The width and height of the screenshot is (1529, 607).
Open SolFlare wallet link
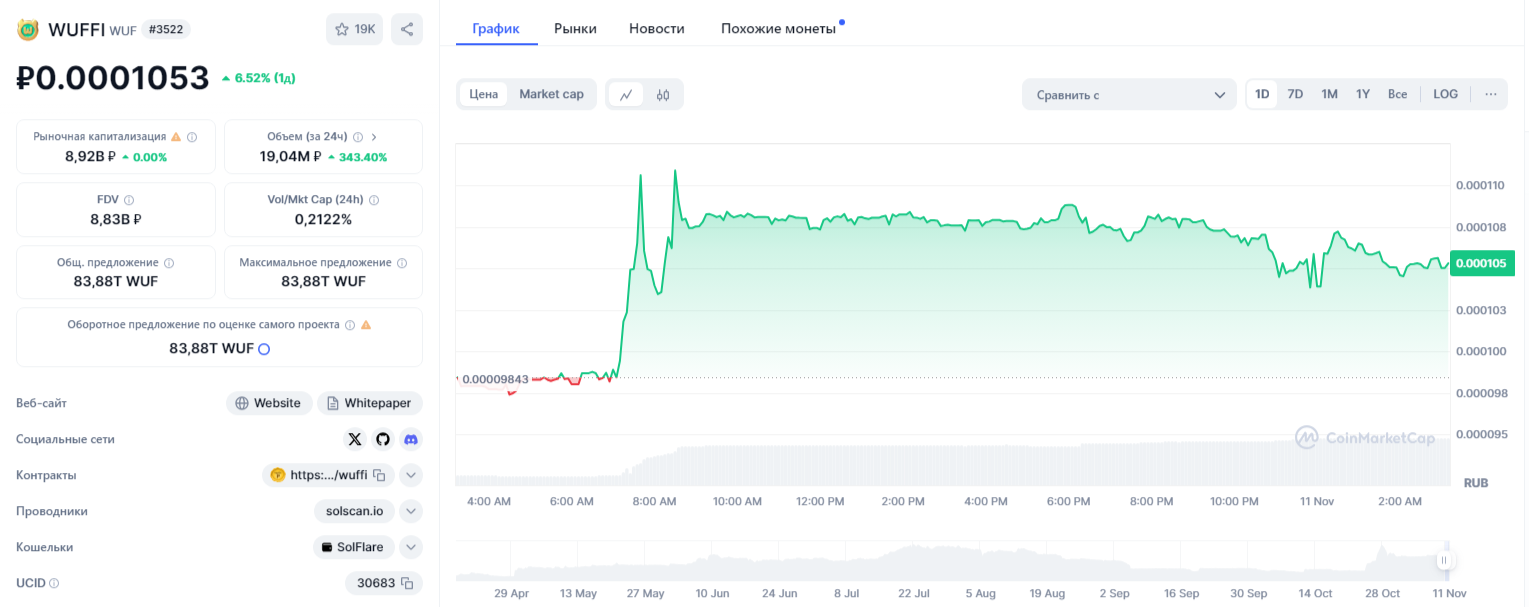tap(354, 547)
